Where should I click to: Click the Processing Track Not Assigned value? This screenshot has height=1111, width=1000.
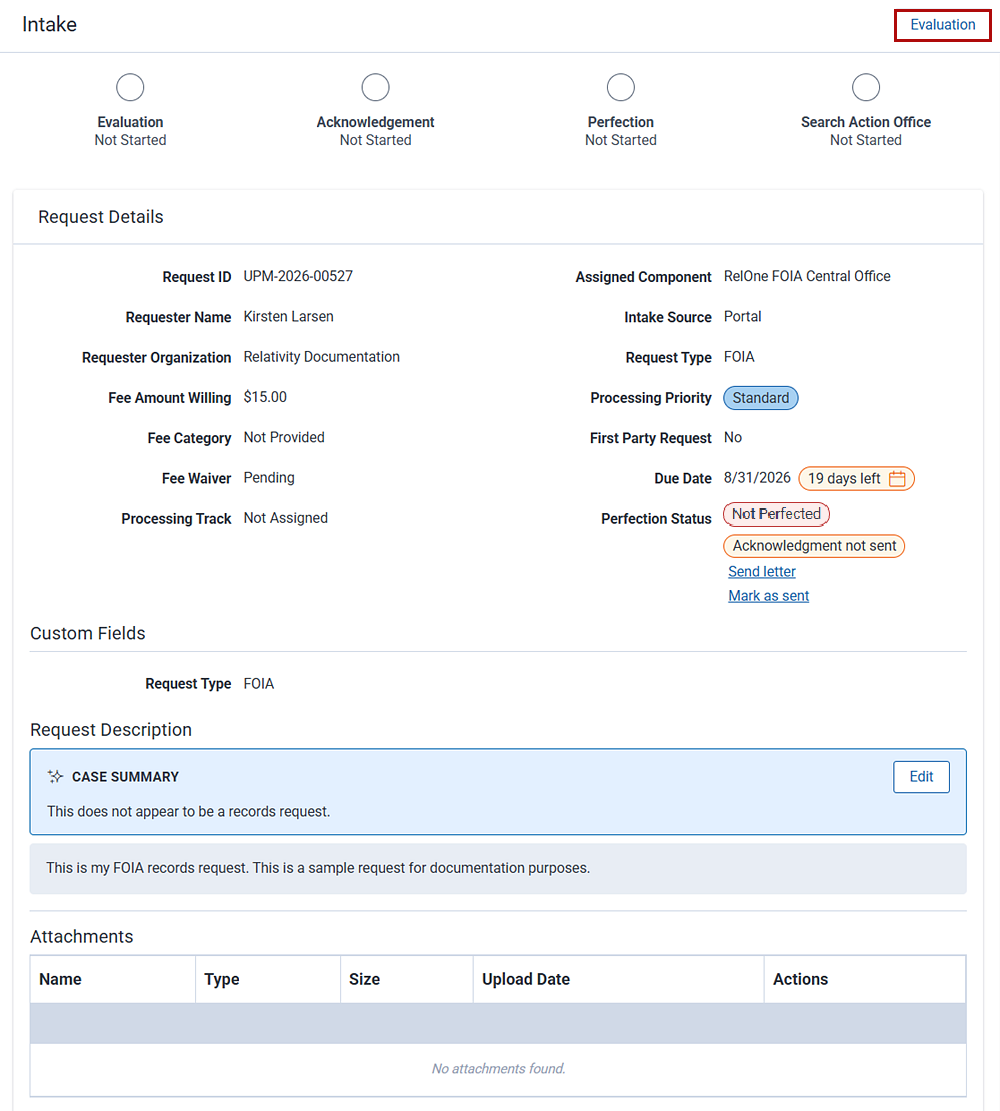tap(286, 518)
